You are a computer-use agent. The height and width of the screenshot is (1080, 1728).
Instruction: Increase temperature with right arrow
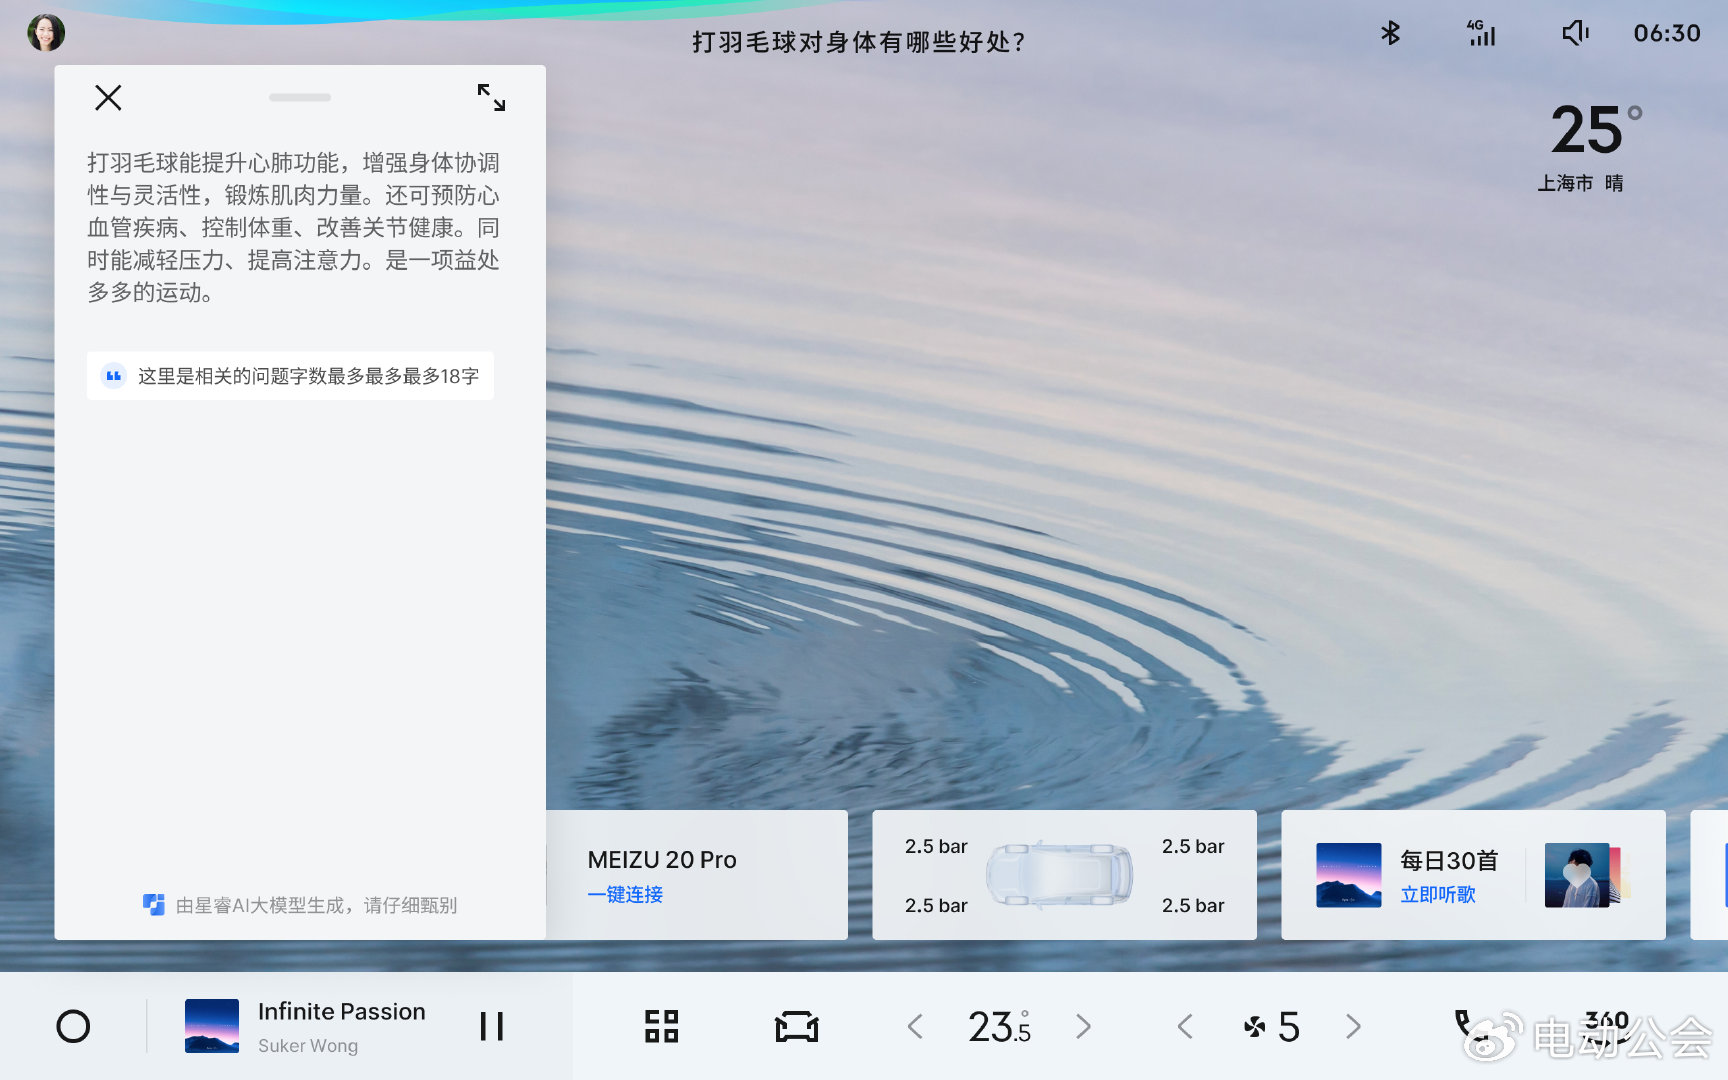click(x=1083, y=1026)
